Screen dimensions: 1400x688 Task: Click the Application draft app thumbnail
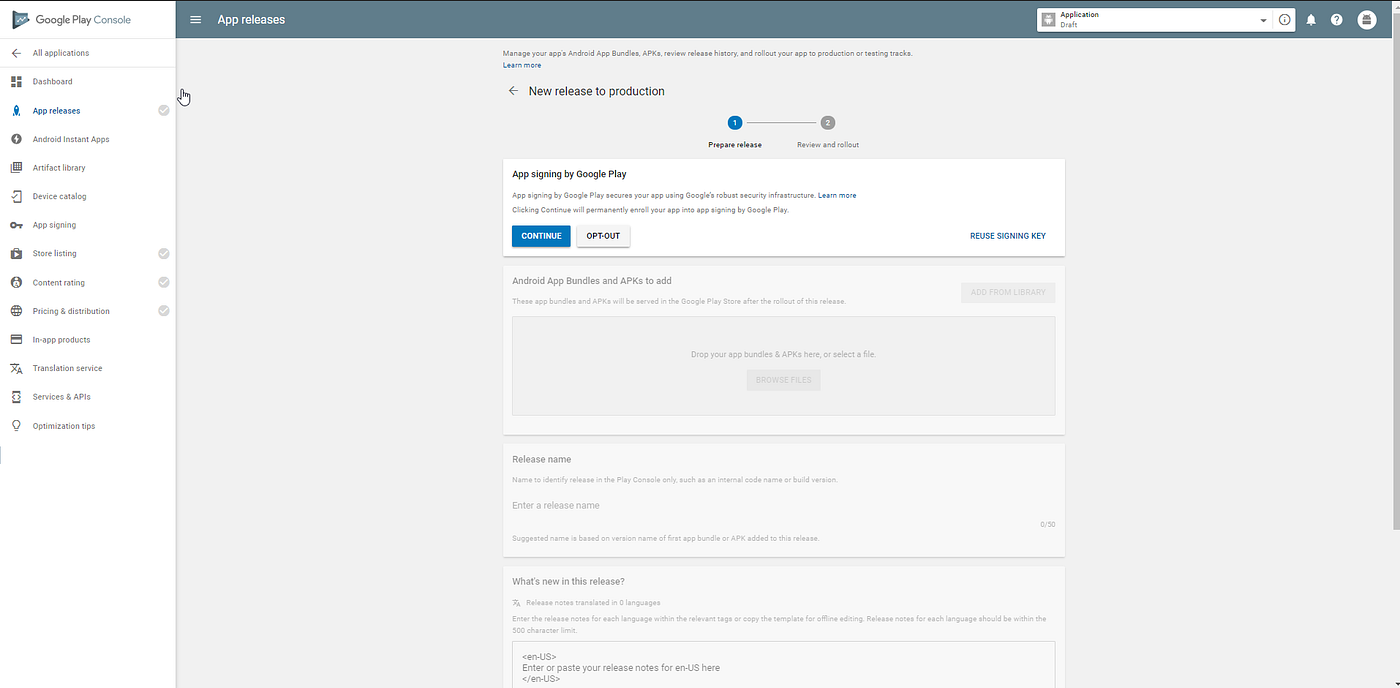pyautogui.click(x=1048, y=19)
